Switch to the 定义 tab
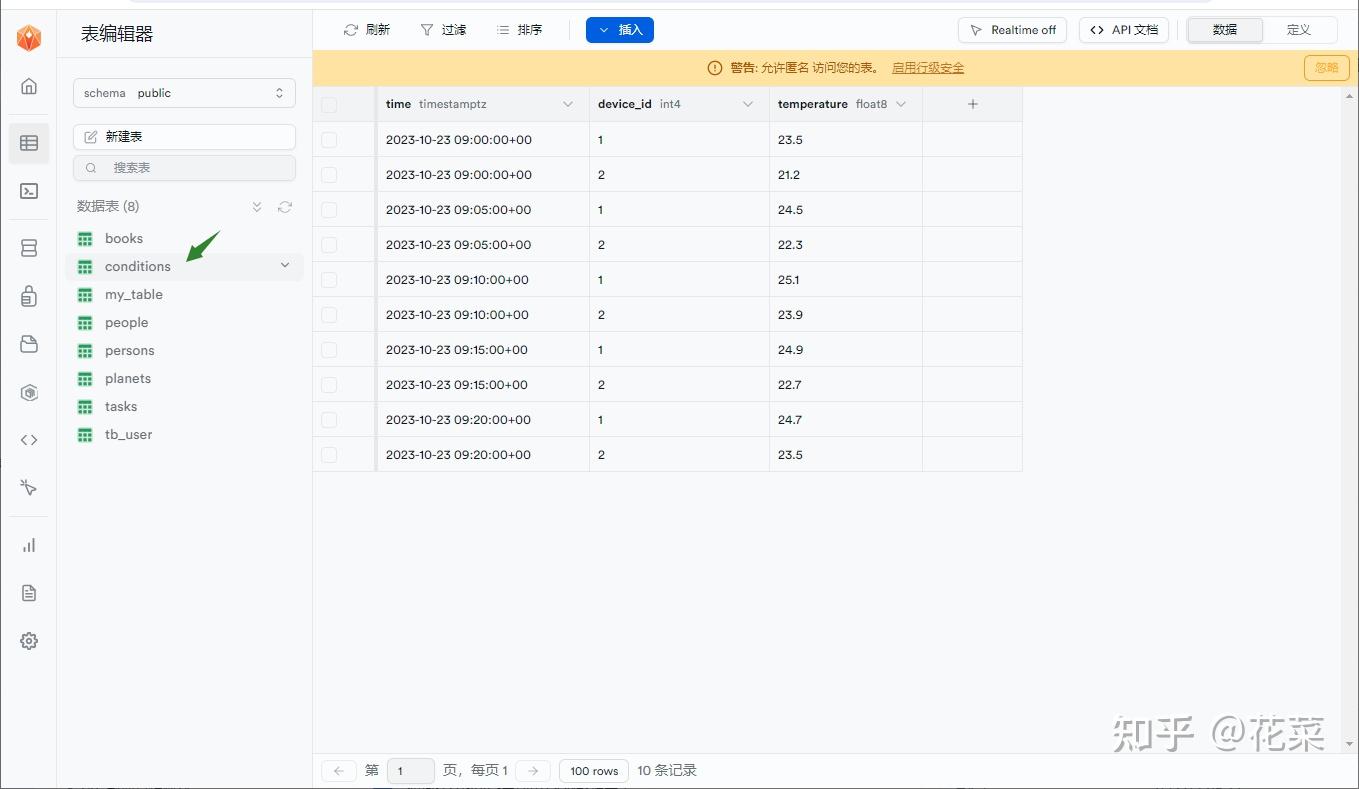Screen dimensions: 1359x789 pyautogui.click(x=1298, y=30)
